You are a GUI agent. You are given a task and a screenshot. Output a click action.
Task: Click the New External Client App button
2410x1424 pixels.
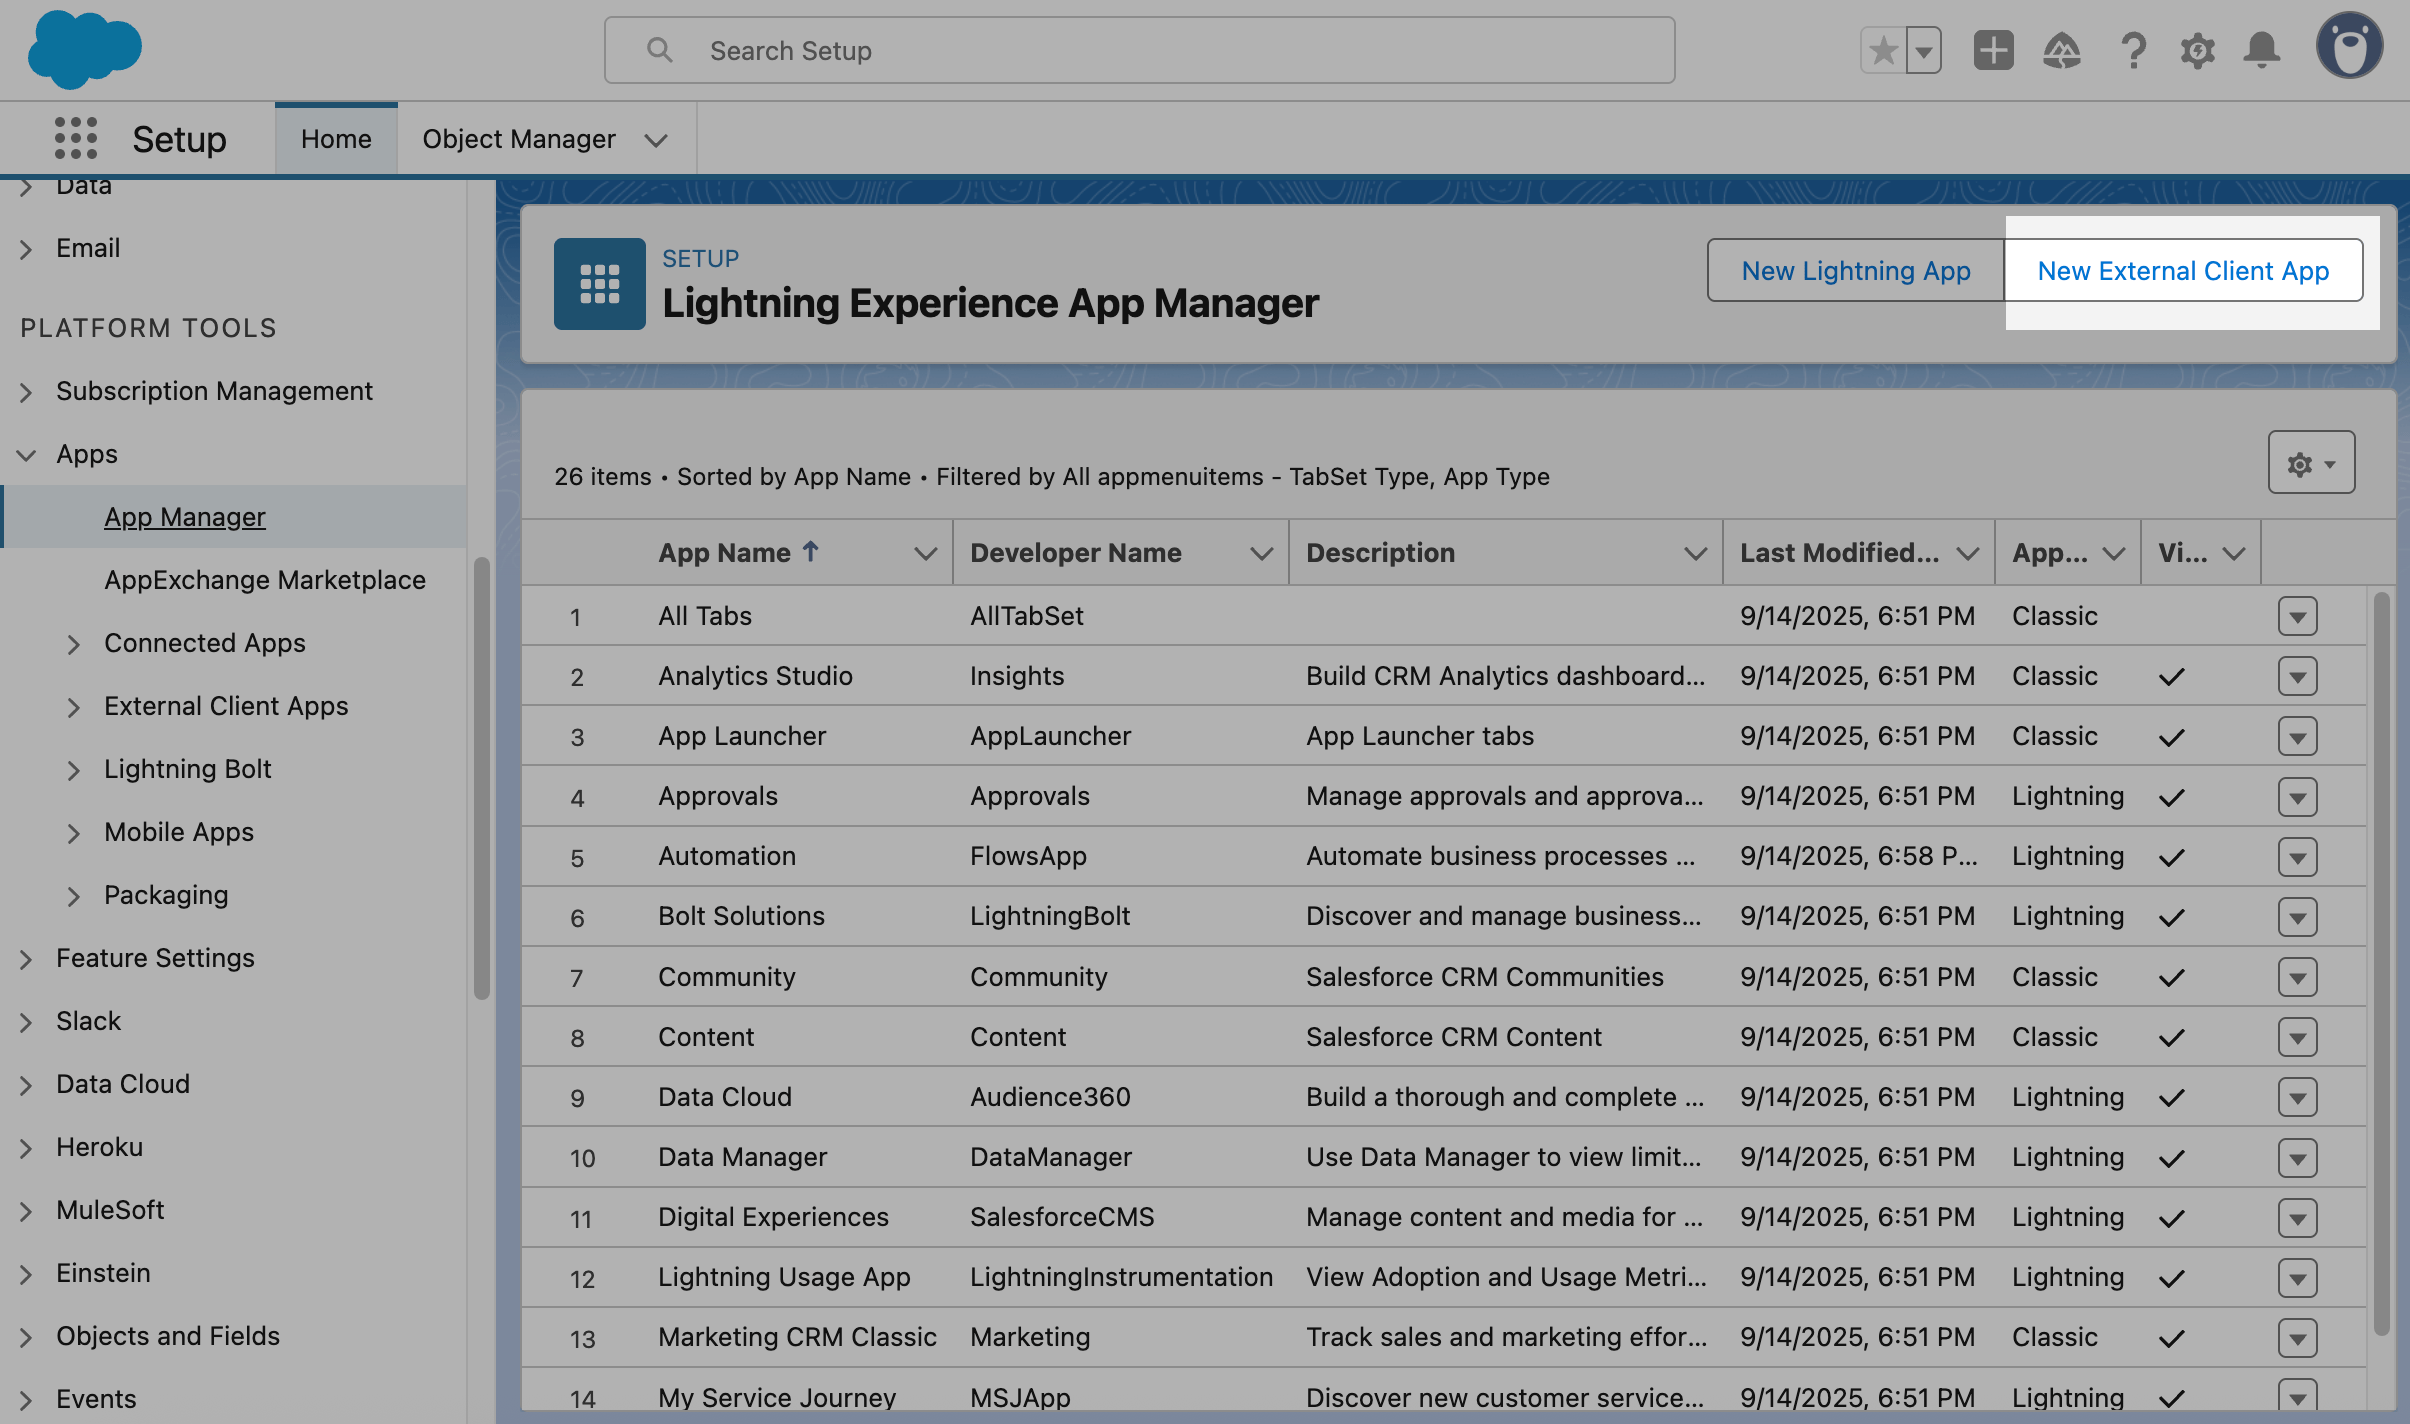click(2183, 270)
